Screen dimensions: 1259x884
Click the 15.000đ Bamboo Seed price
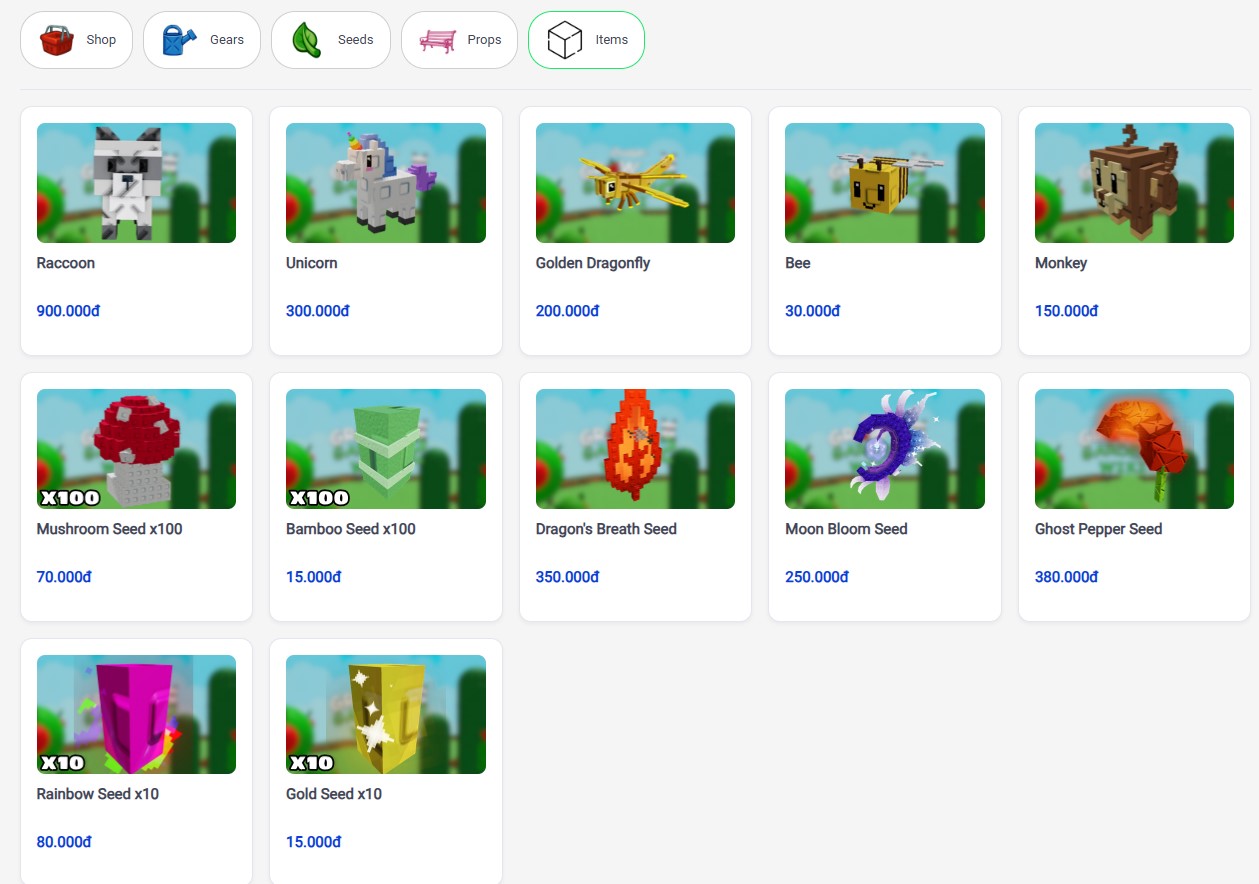pos(314,577)
